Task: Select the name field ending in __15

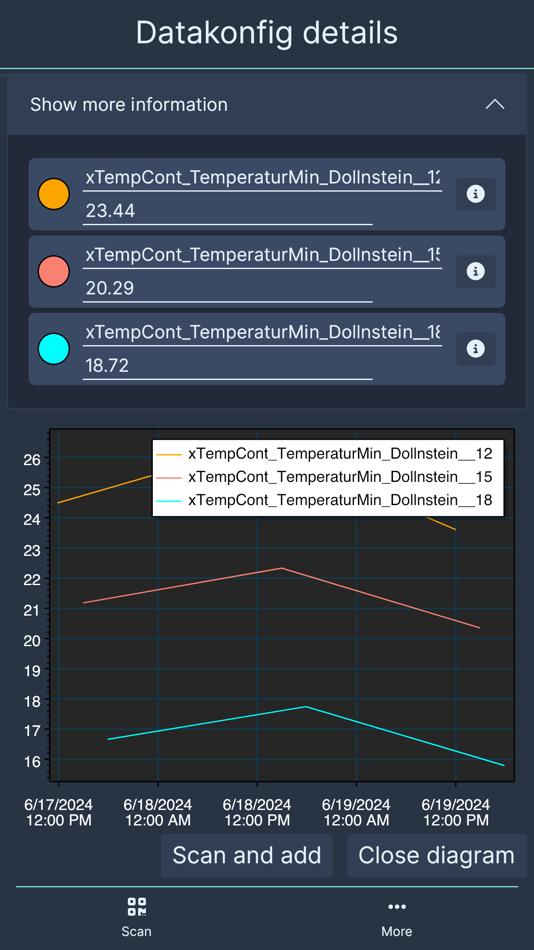Action: 262,255
